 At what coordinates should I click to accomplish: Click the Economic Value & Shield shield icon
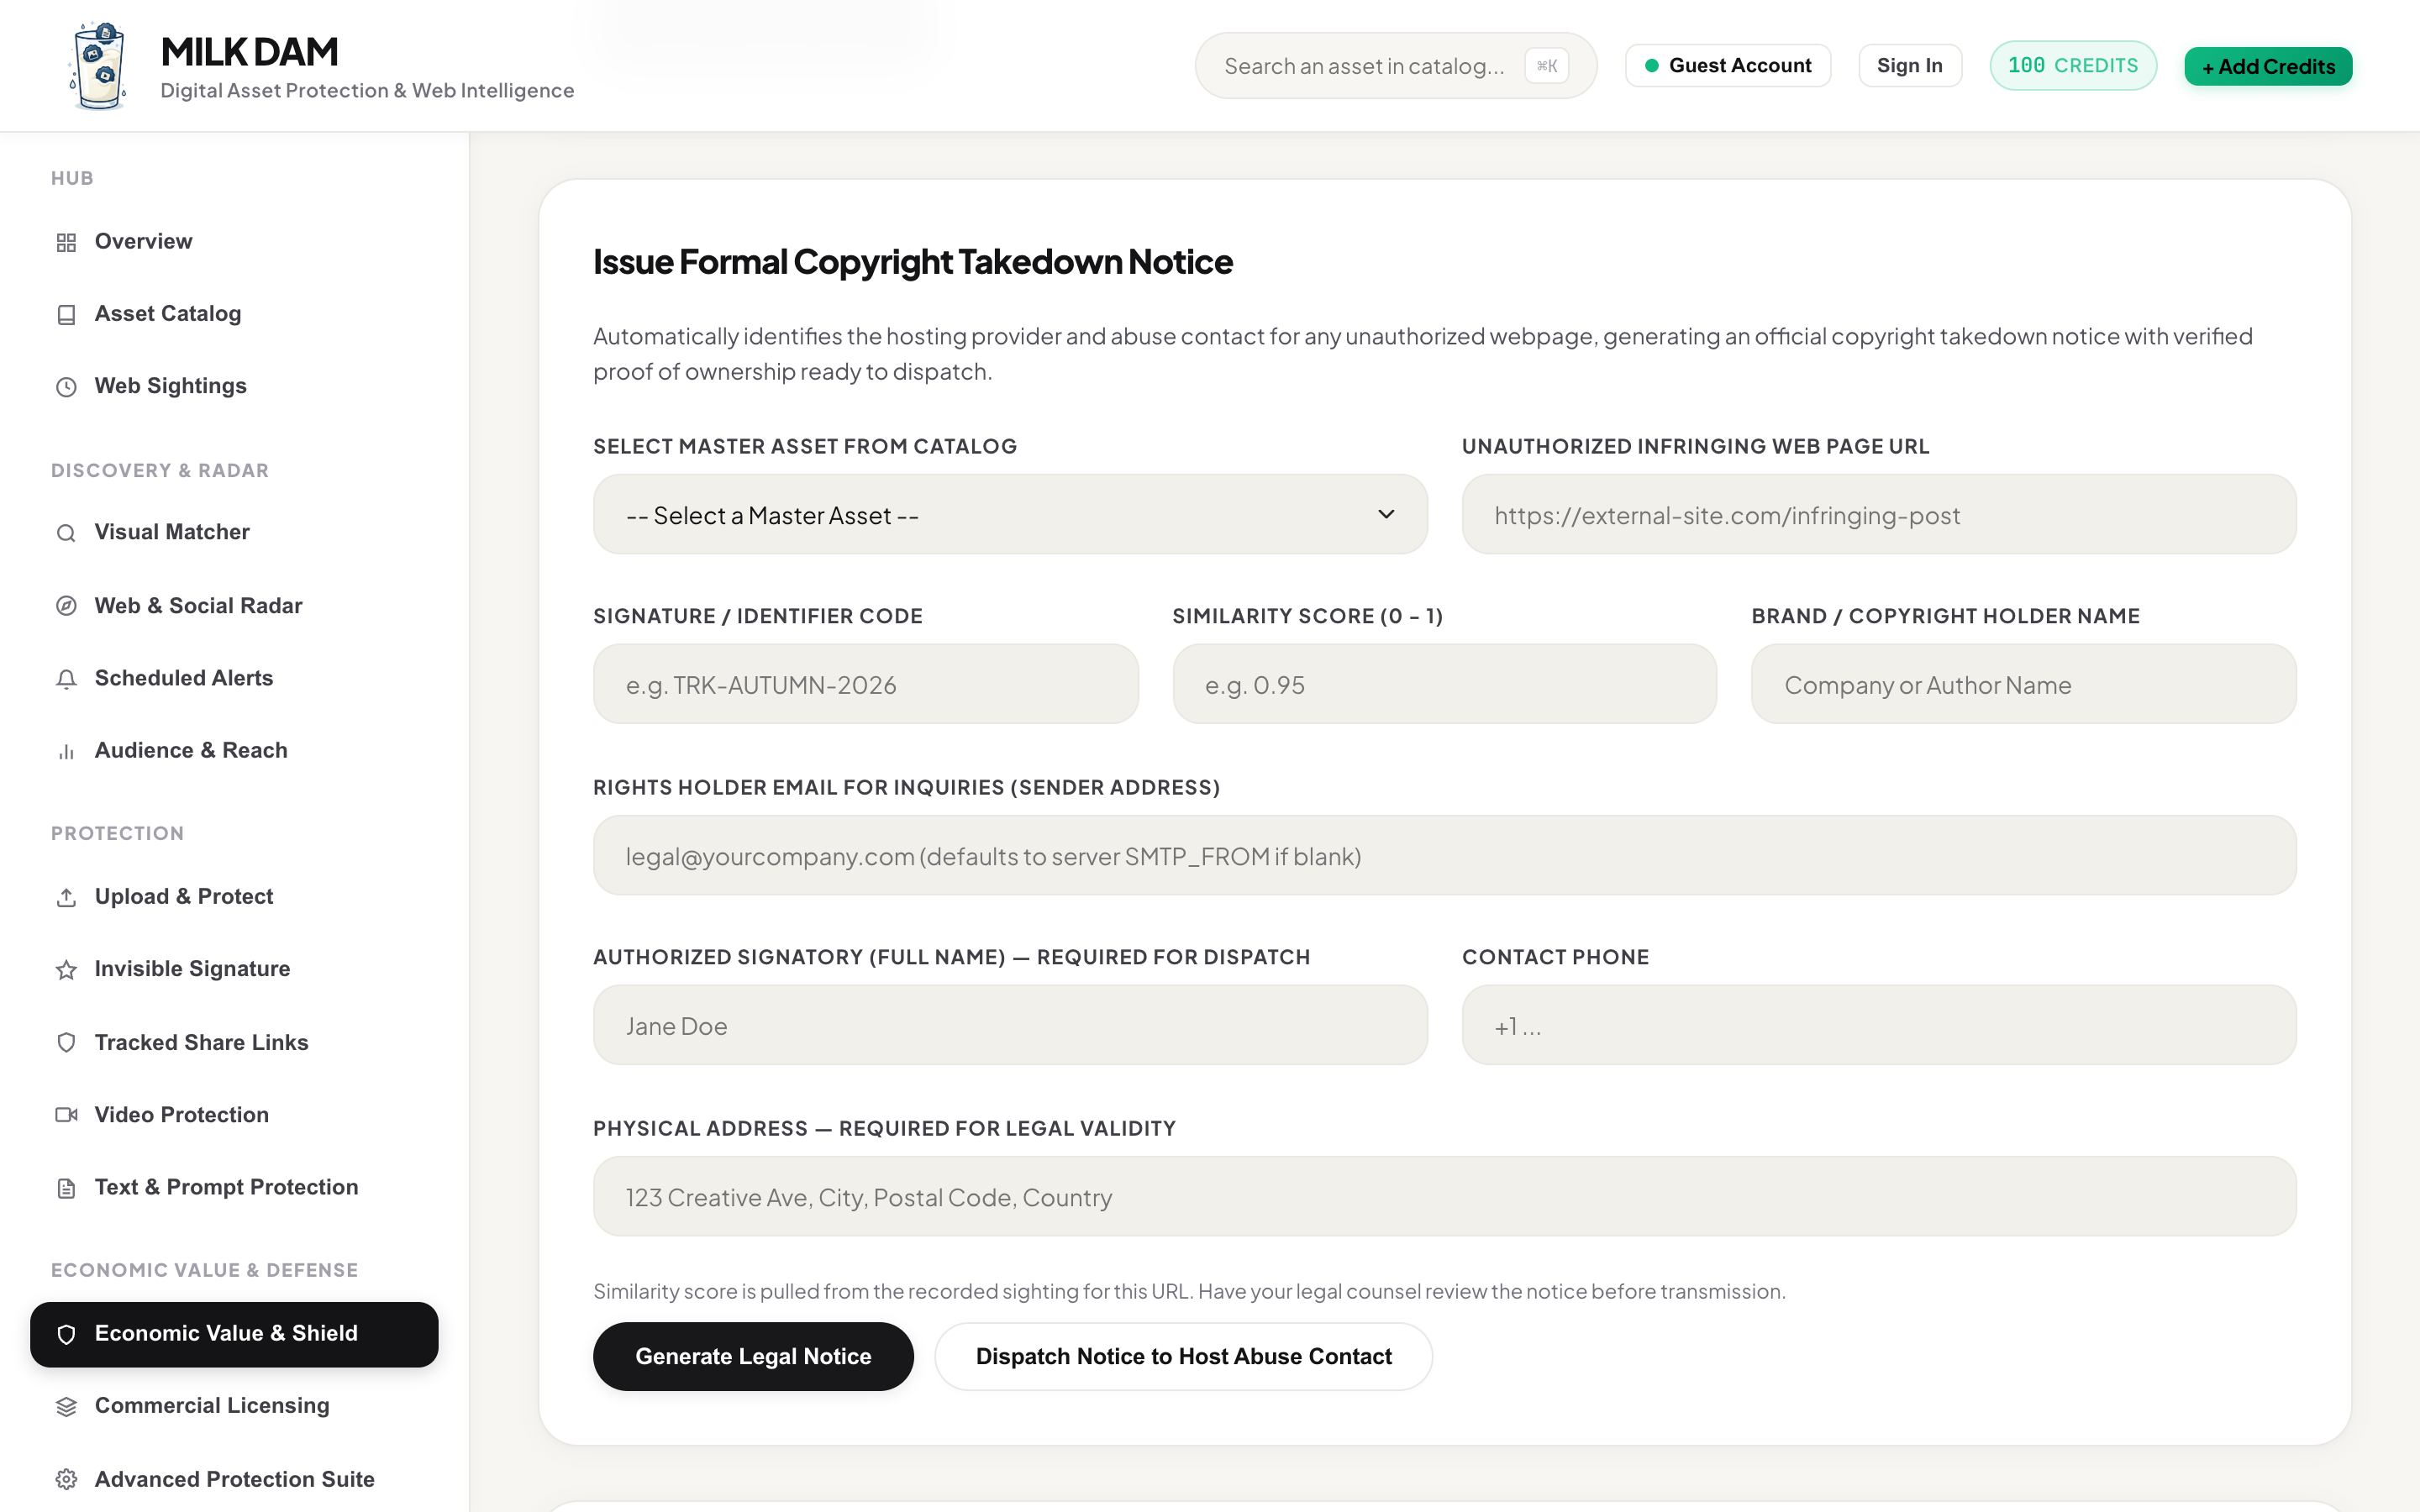point(66,1334)
